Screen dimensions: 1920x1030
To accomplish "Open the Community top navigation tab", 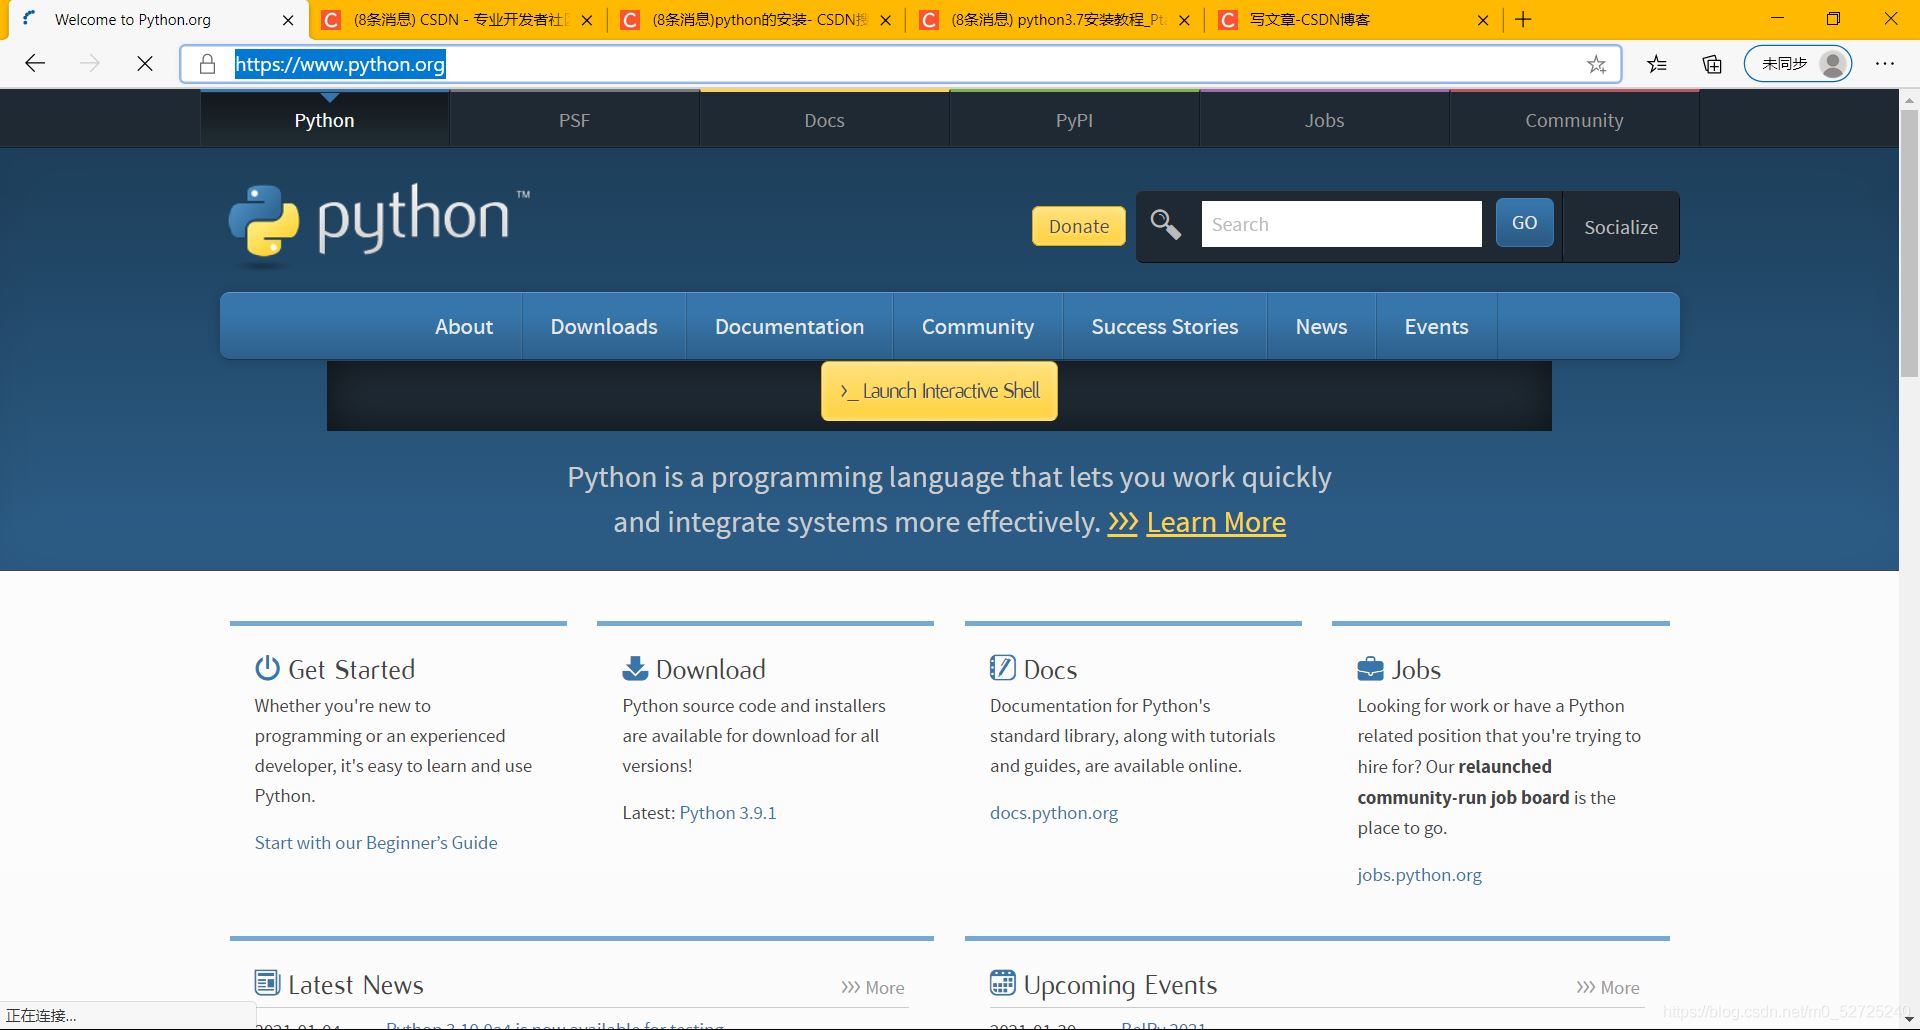I will 1575,120.
